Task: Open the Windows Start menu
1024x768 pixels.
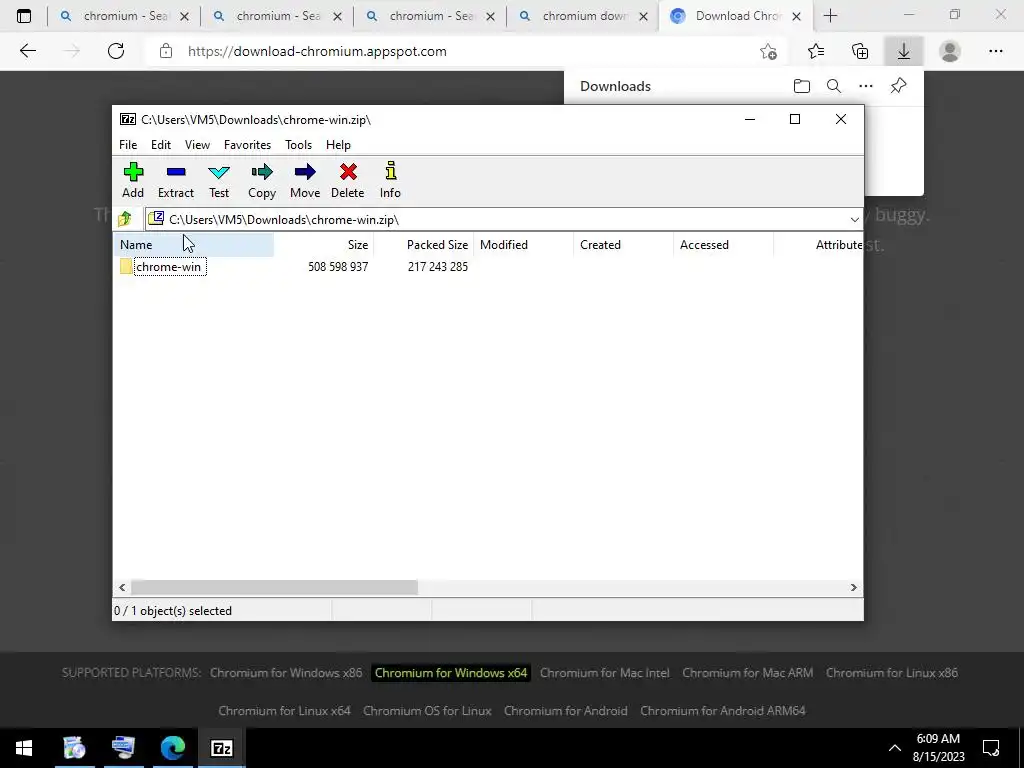Action: click(x=24, y=748)
